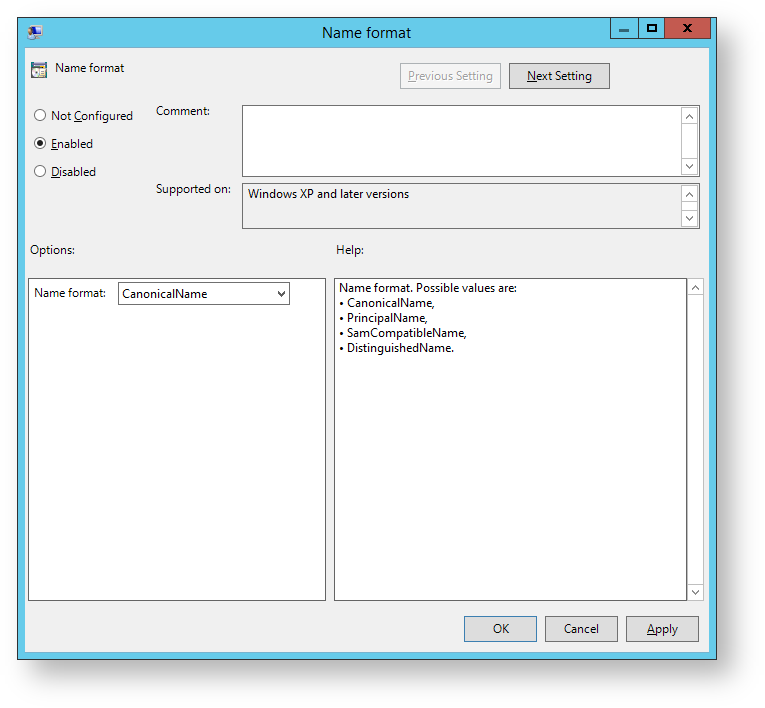
Task: Confirm with the OK button
Action: click(500, 629)
